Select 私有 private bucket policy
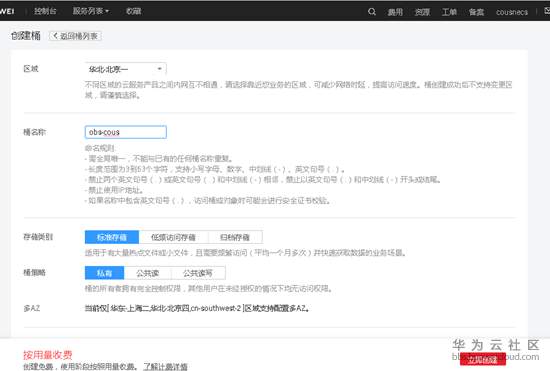 click(x=105, y=273)
